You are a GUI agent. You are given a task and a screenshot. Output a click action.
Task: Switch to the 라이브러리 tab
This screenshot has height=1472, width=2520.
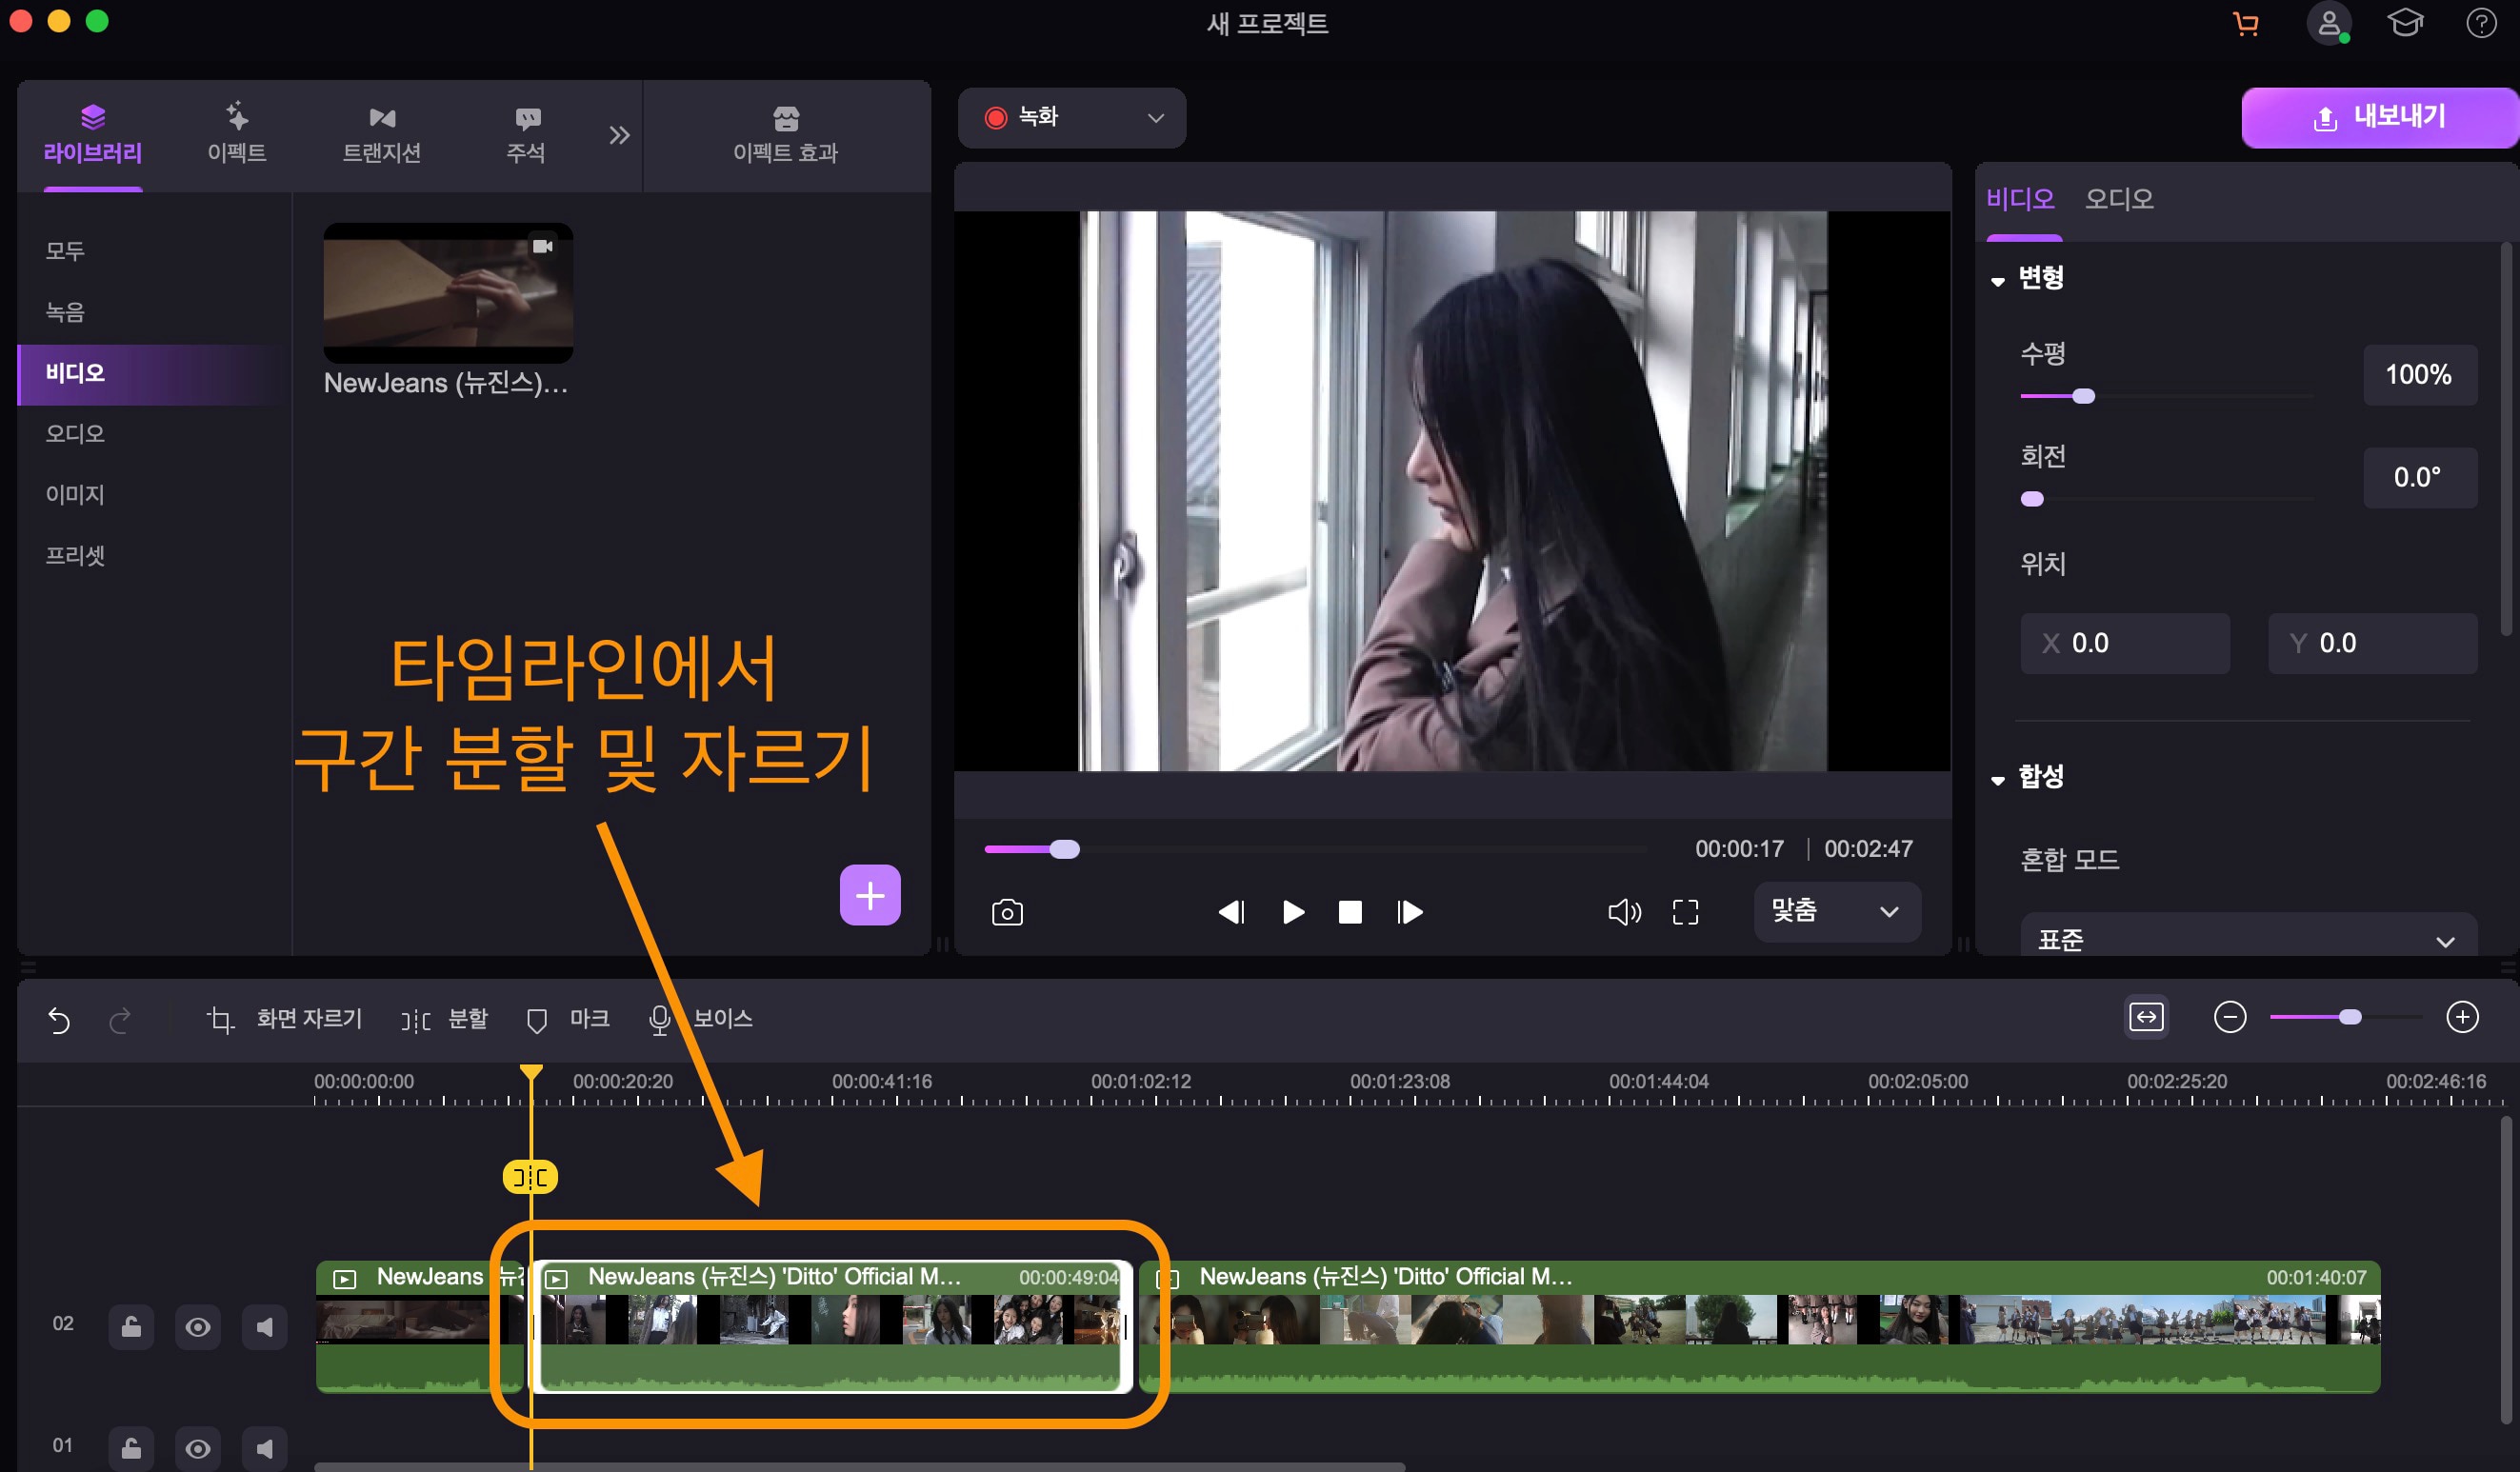[x=92, y=134]
